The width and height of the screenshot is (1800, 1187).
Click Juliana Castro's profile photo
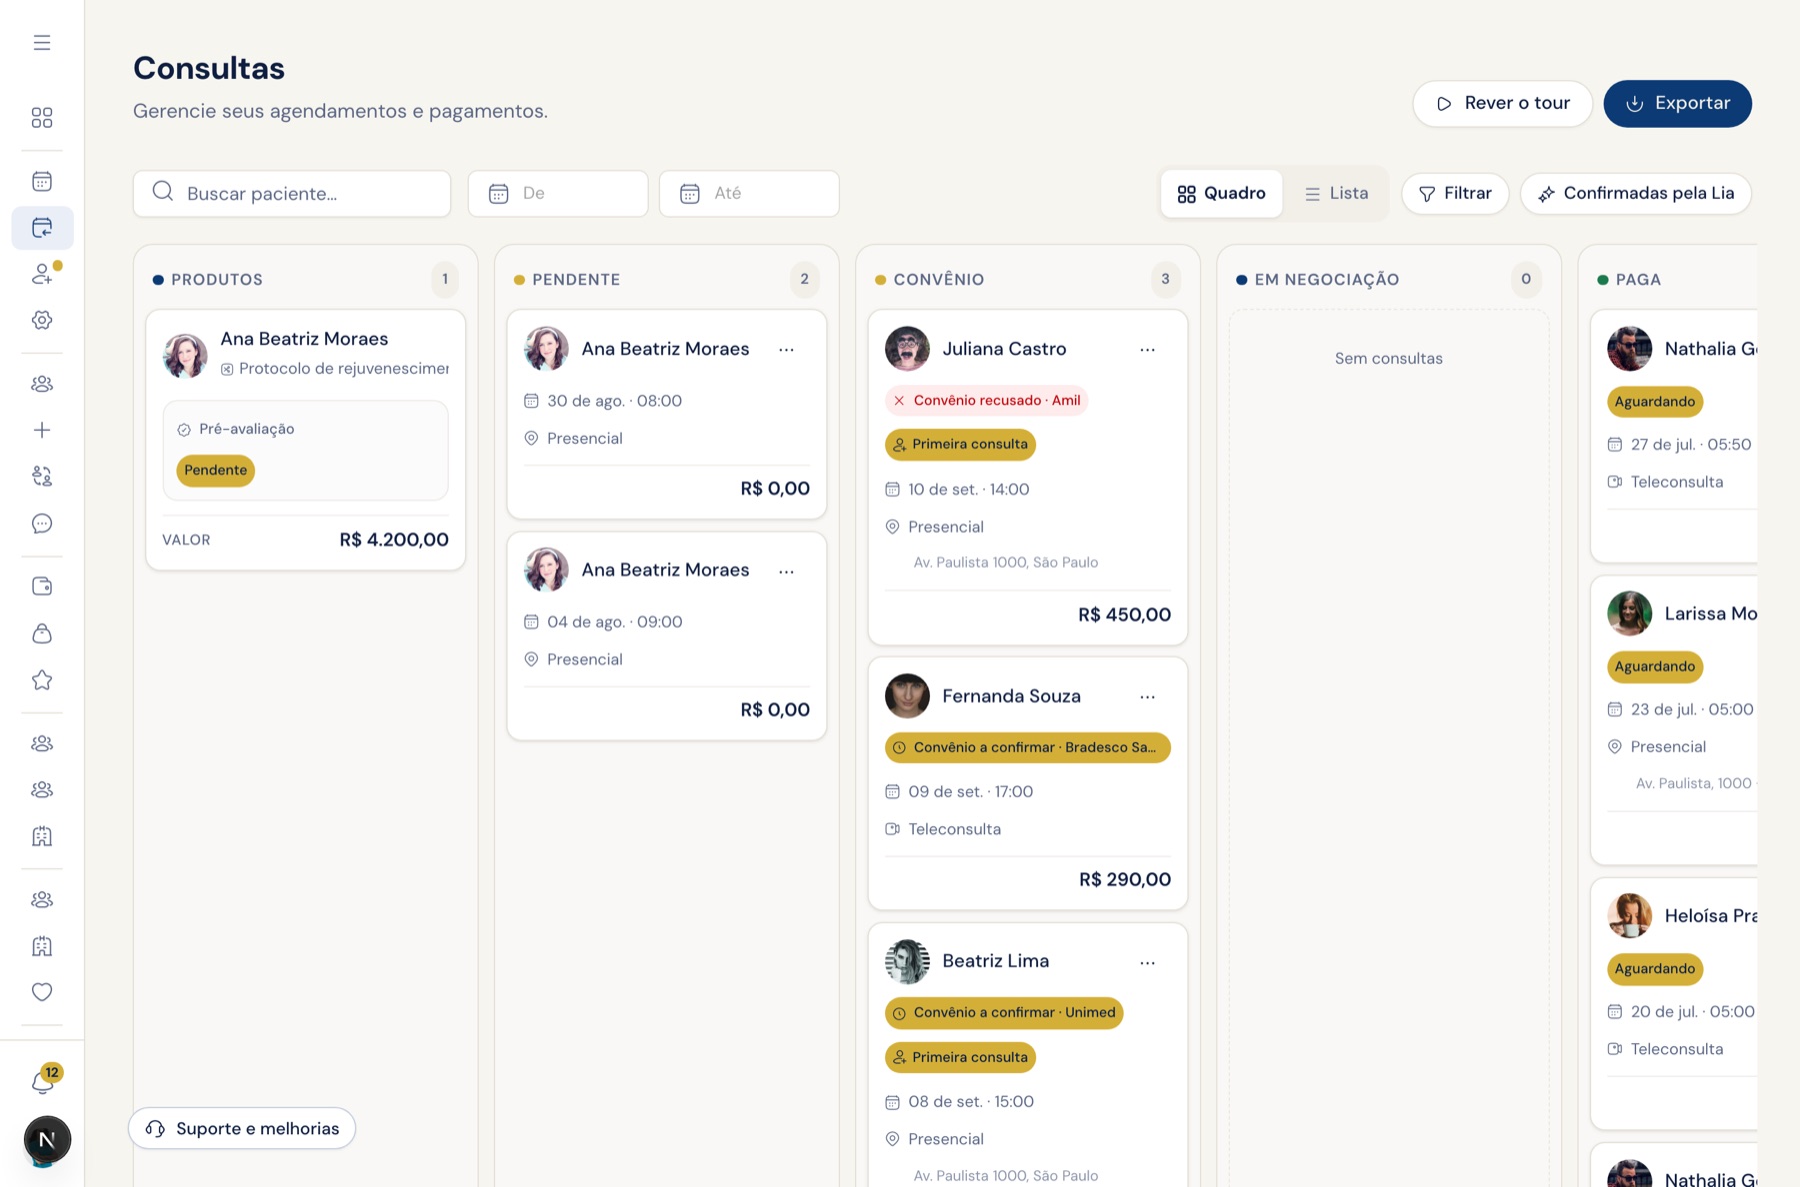pos(907,349)
